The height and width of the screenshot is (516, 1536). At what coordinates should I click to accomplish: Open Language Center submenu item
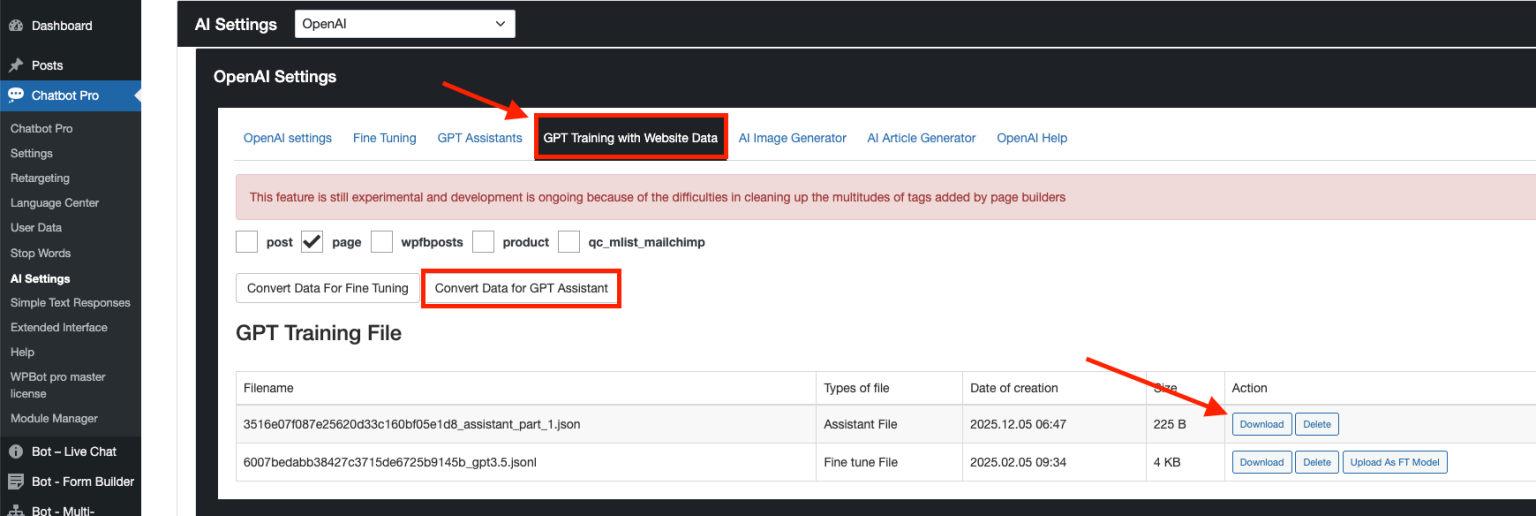(x=55, y=203)
